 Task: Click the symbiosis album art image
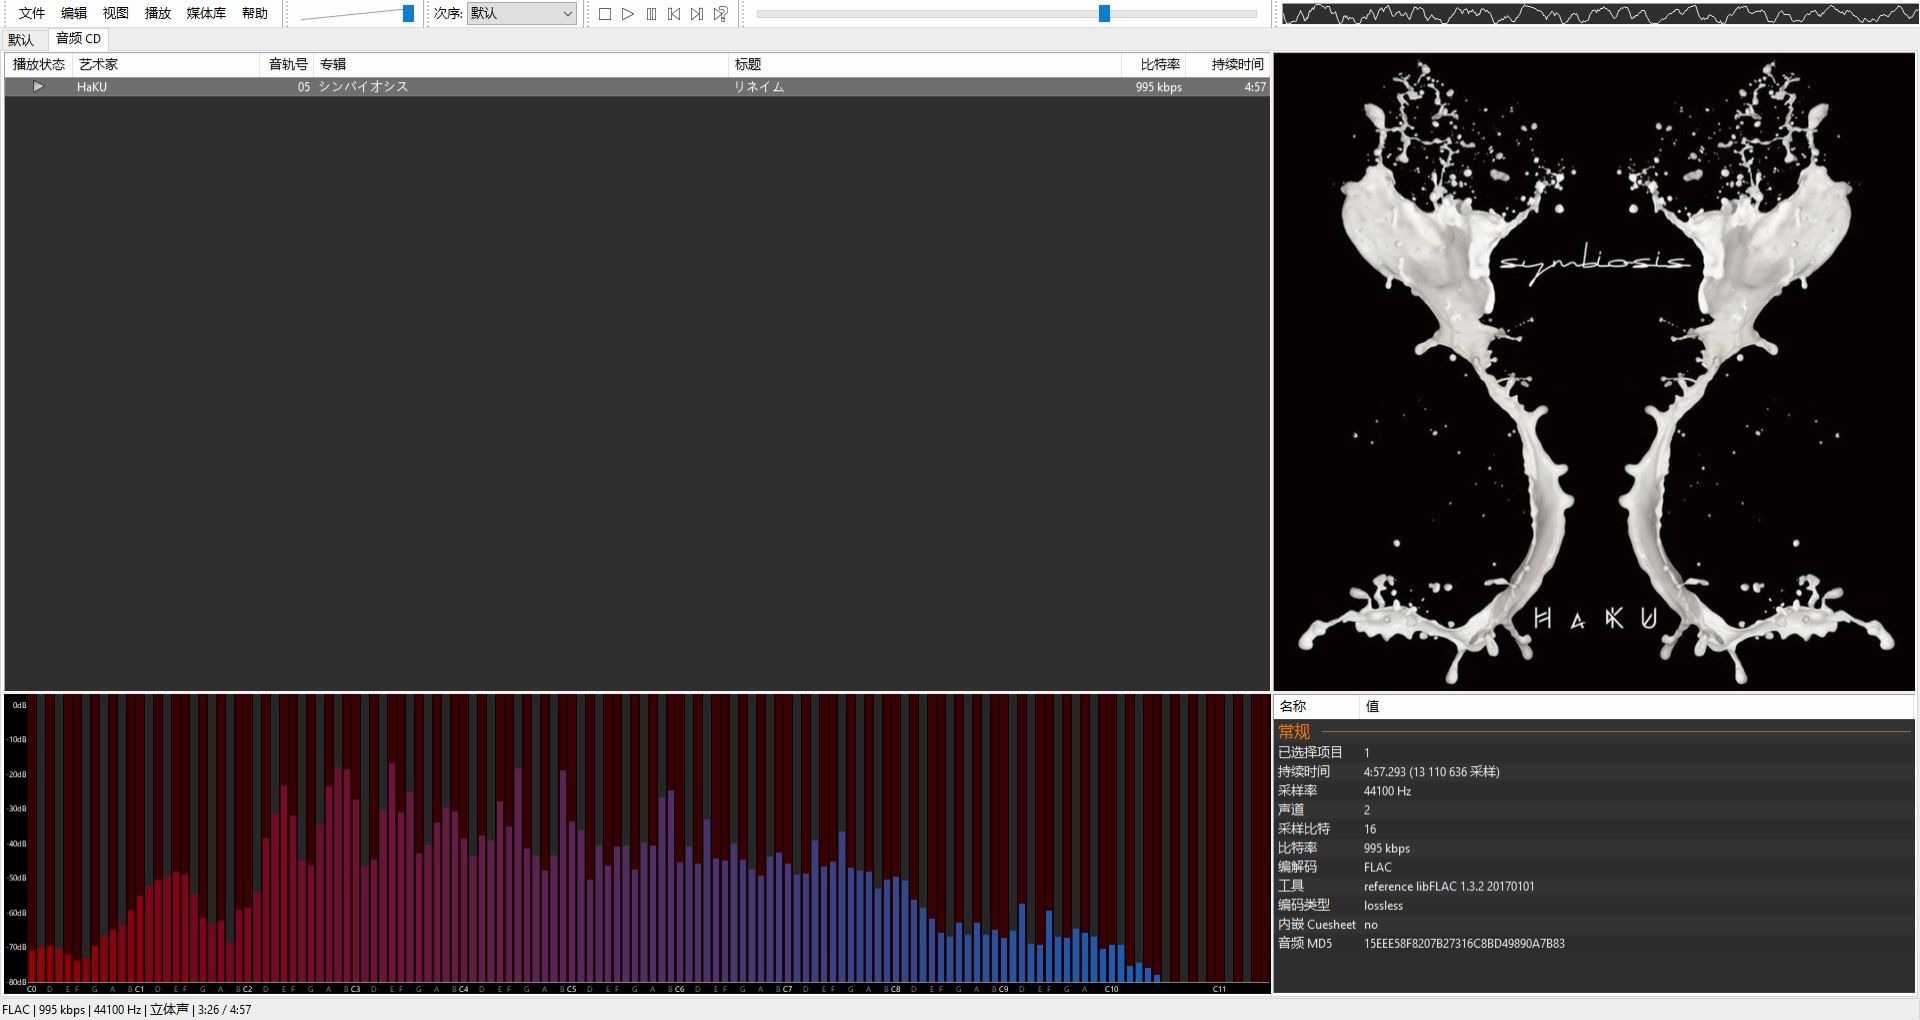click(x=1594, y=372)
